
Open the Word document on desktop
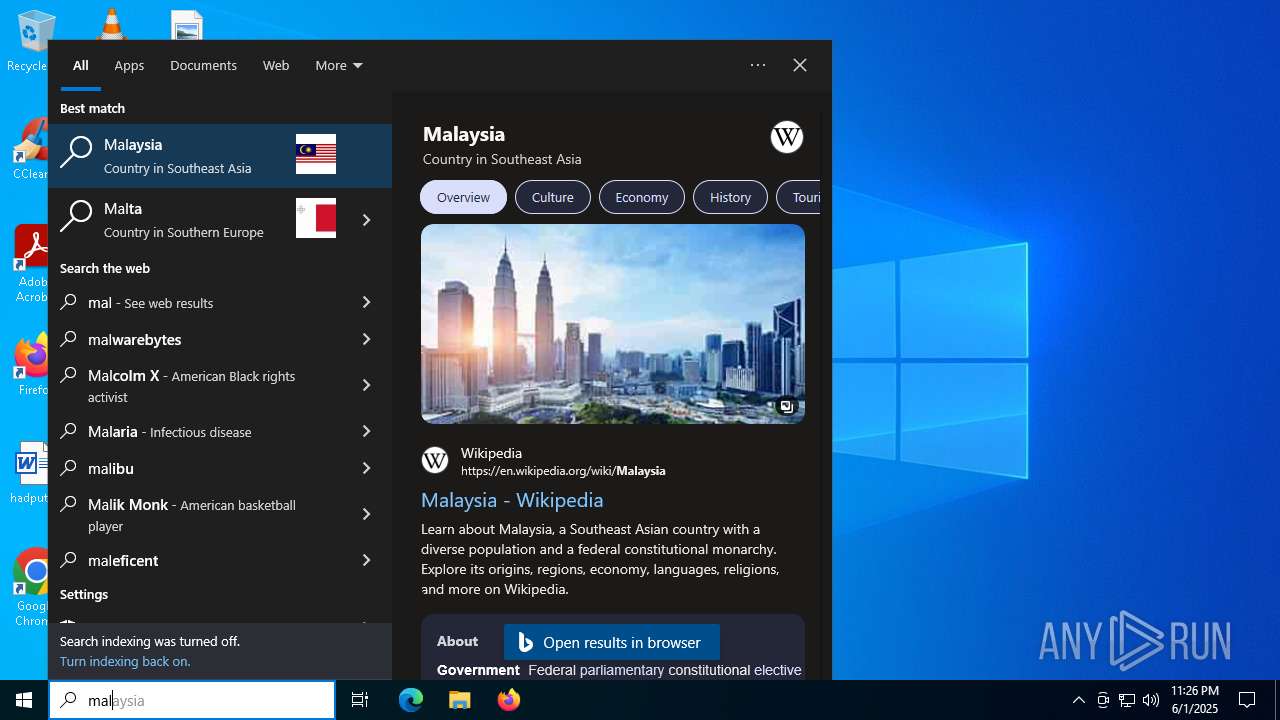[30, 473]
